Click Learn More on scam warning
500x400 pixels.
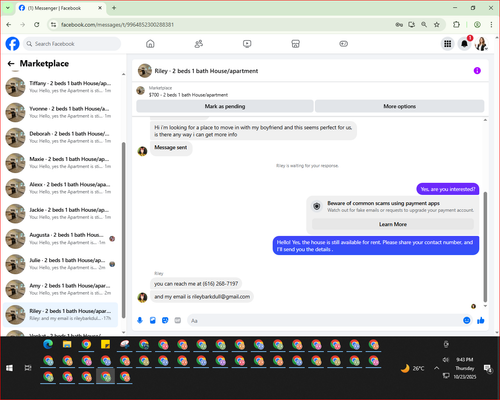tap(393, 224)
